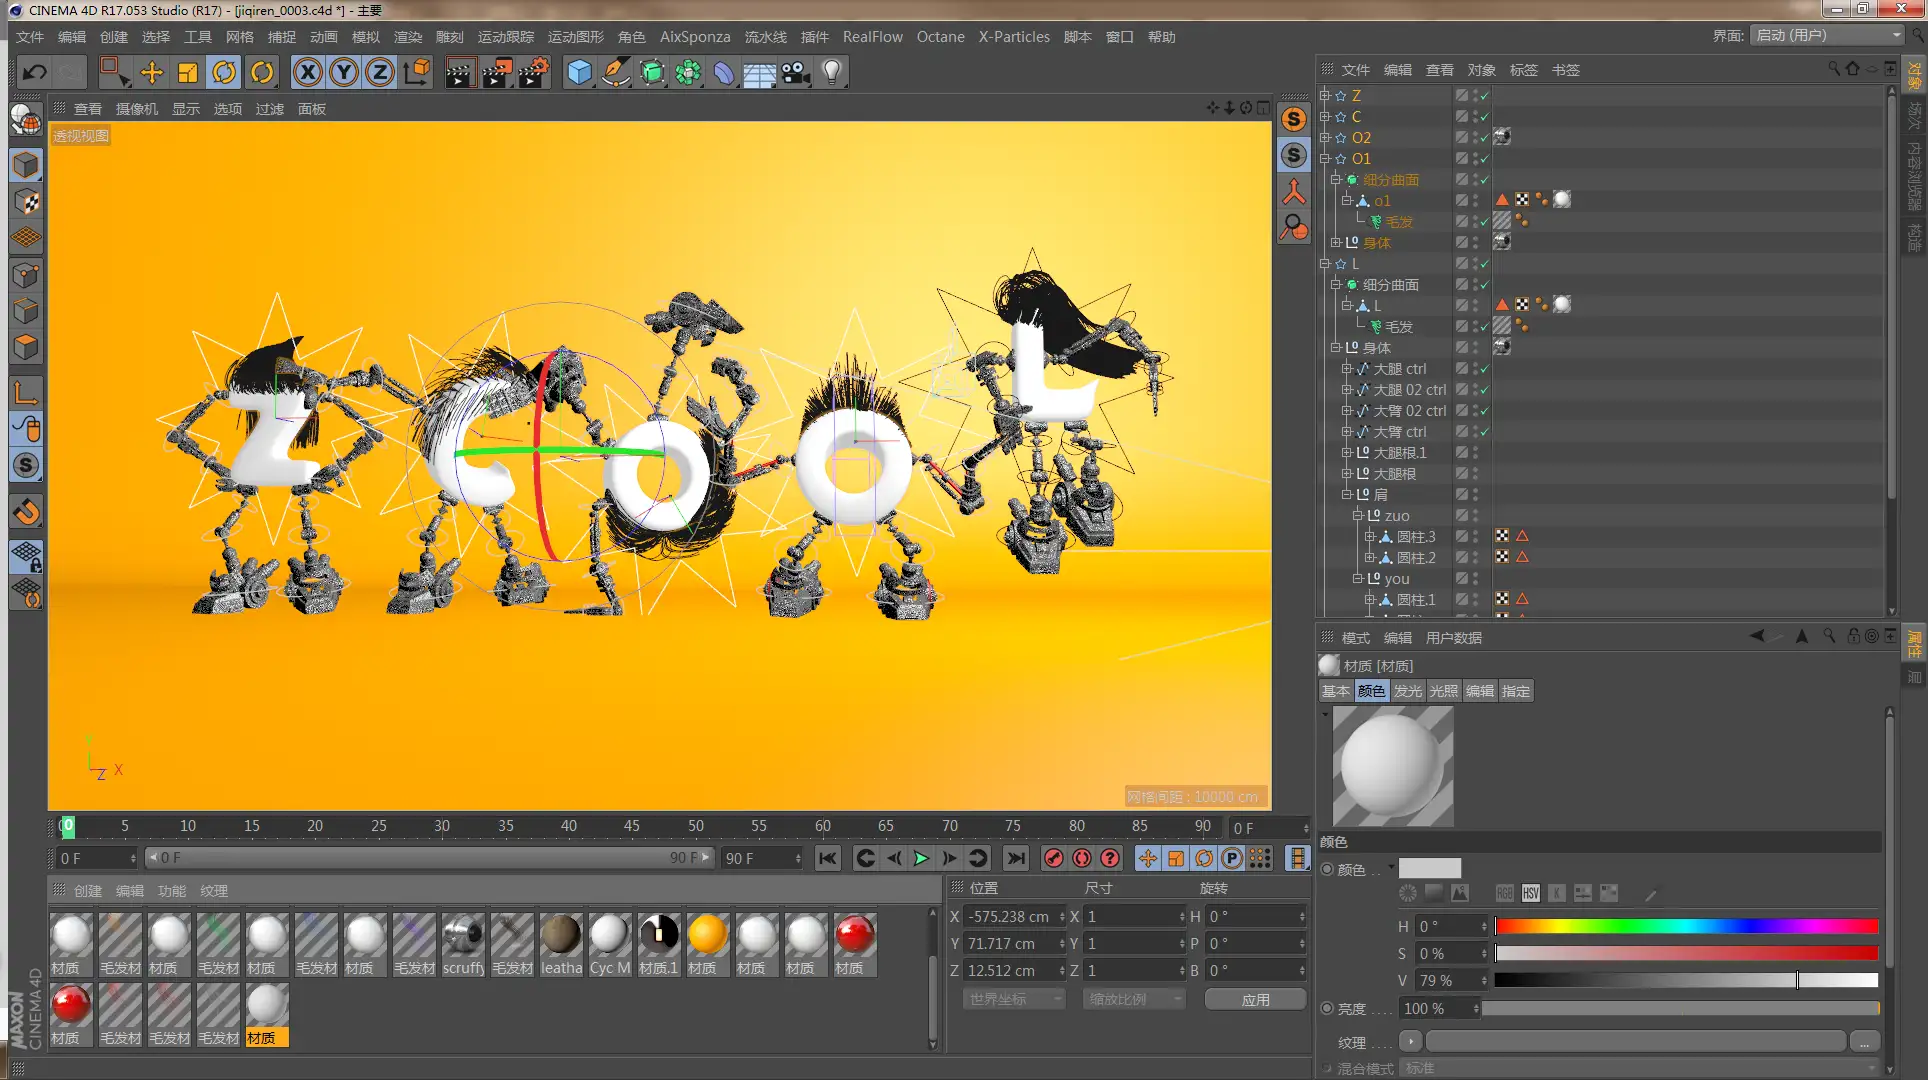Screen dimensions: 1928x1080
Task: Open the 界面 layout dropdown
Action: pyautogui.click(x=1827, y=35)
